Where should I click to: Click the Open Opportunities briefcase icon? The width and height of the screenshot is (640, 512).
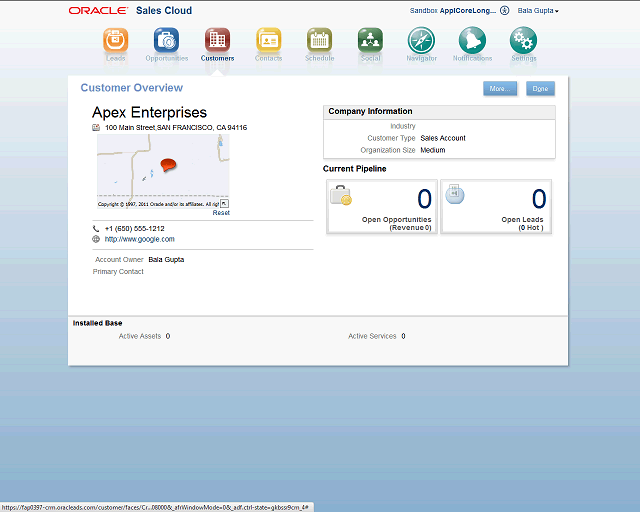coord(341,195)
